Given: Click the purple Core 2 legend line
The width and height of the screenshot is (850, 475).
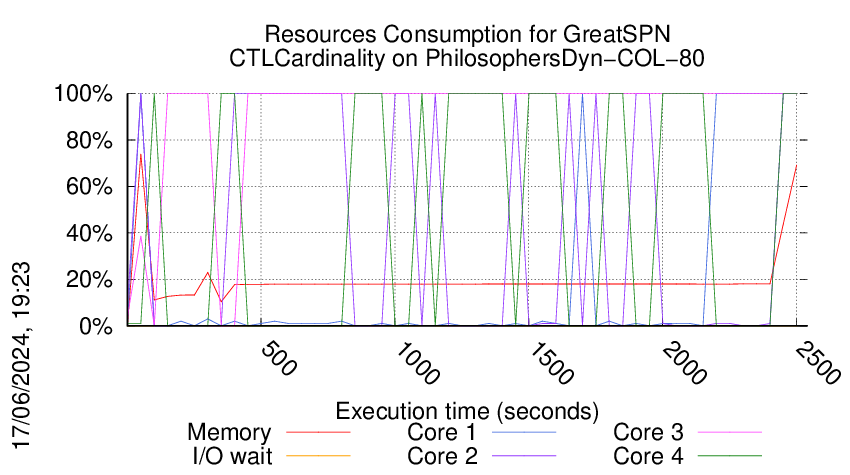Looking at the screenshot, I should click(524, 456).
